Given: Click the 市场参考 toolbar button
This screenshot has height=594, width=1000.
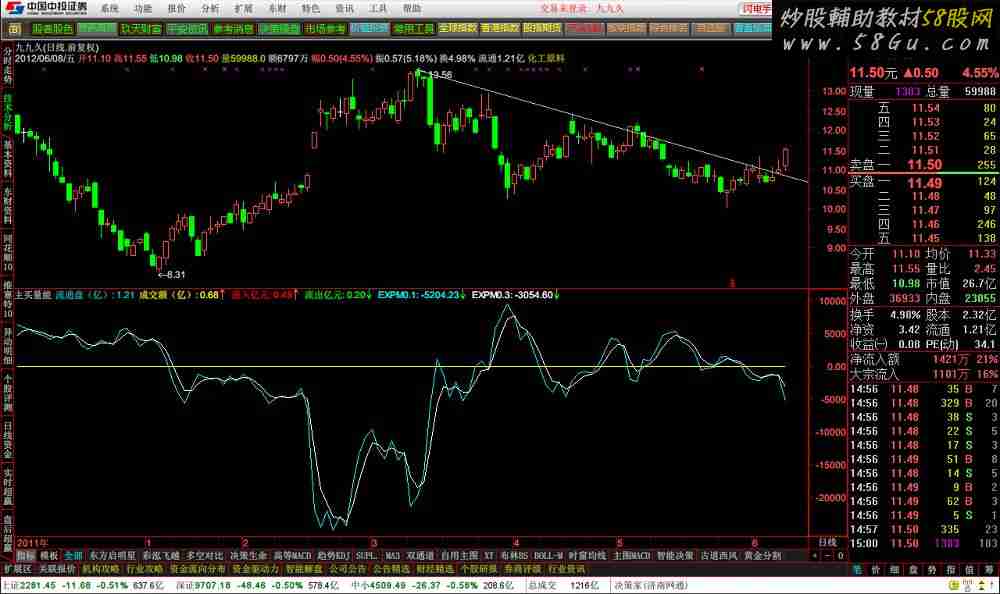Looking at the screenshot, I should [324, 29].
